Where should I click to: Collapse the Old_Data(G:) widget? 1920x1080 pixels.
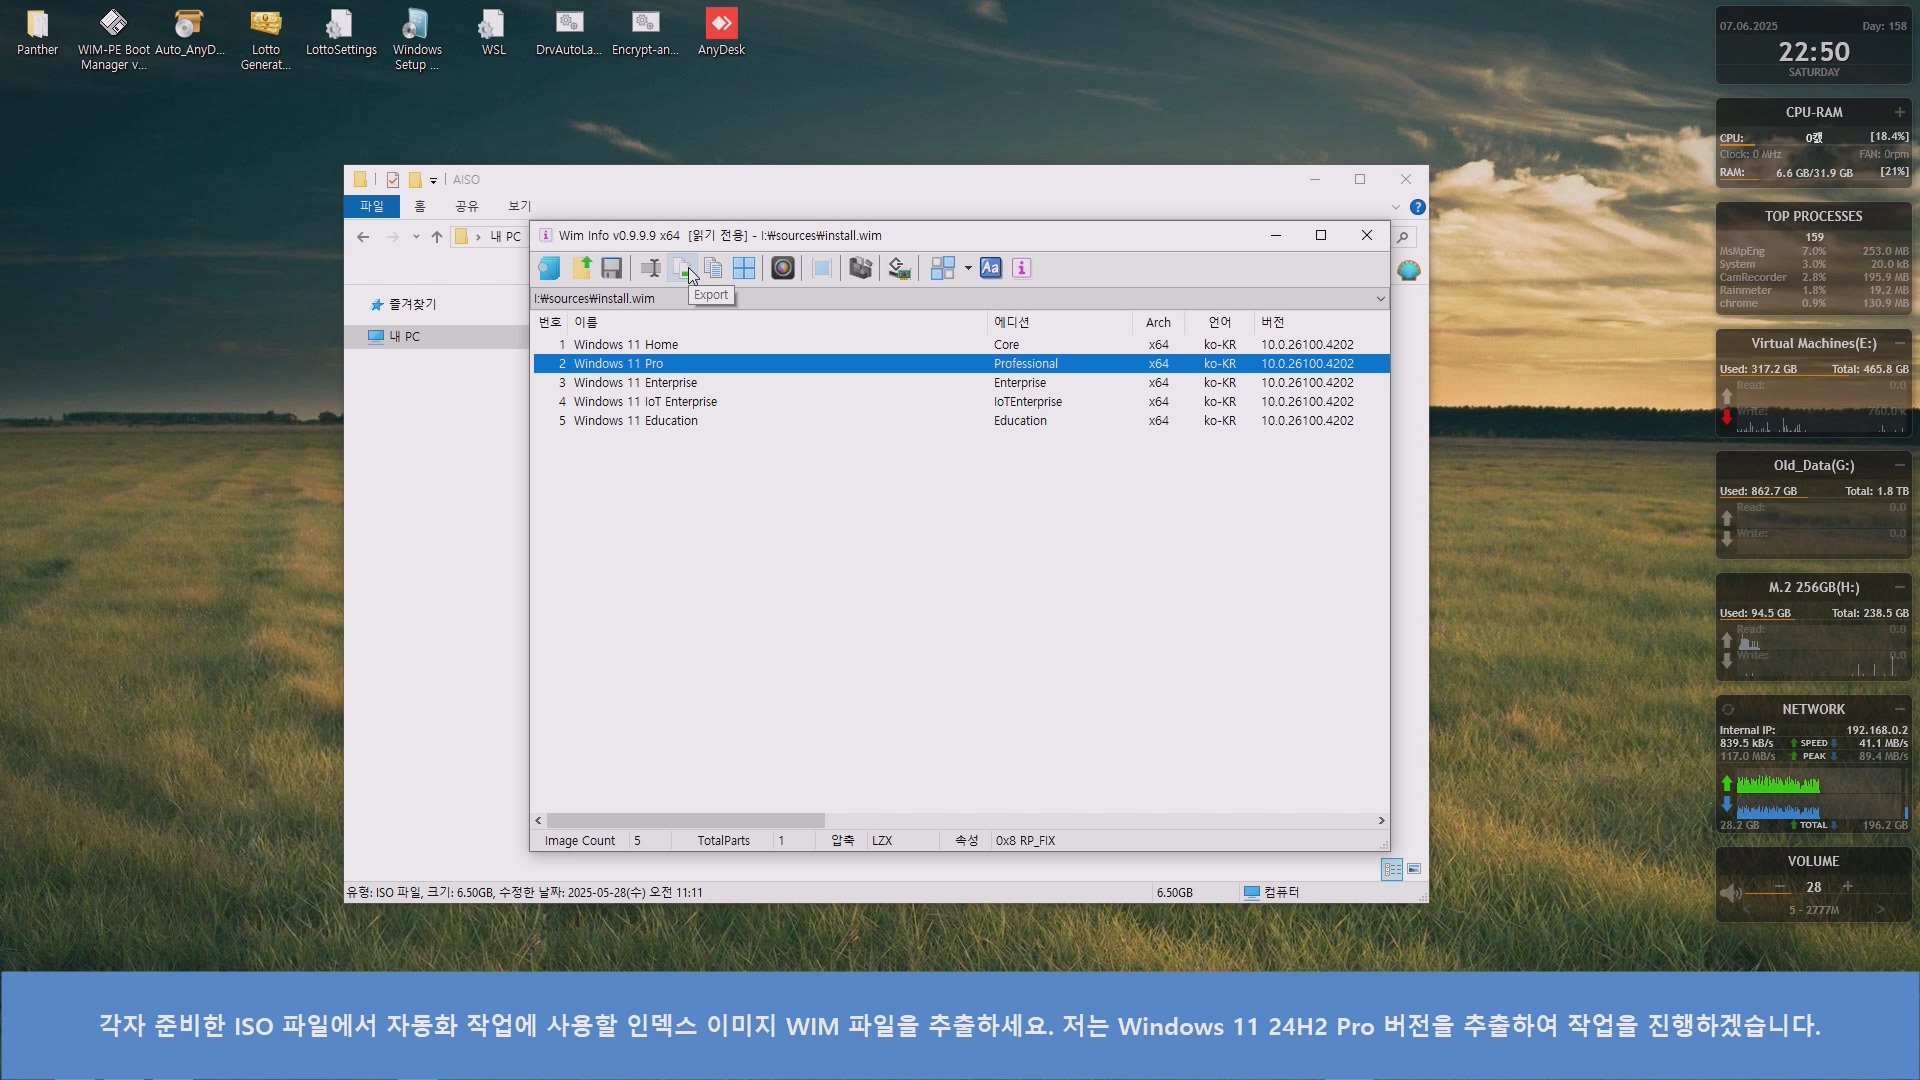[x=1899, y=465]
